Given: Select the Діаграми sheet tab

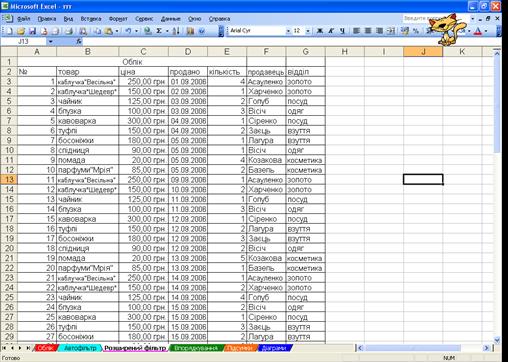Looking at the screenshot, I should (x=274, y=348).
